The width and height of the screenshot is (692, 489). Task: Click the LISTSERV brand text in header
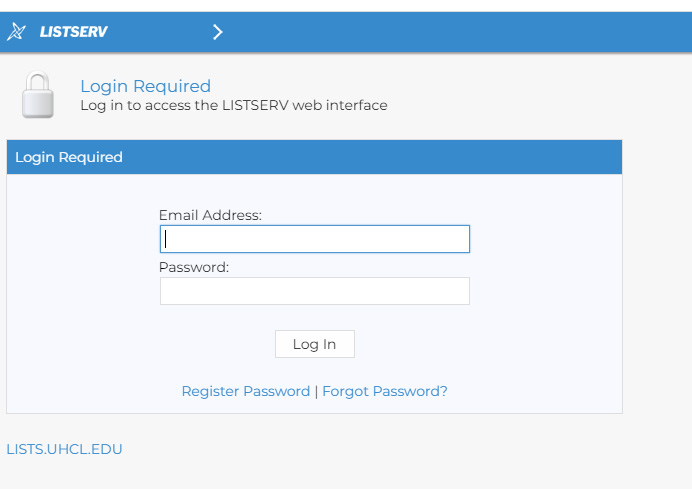pos(73,32)
